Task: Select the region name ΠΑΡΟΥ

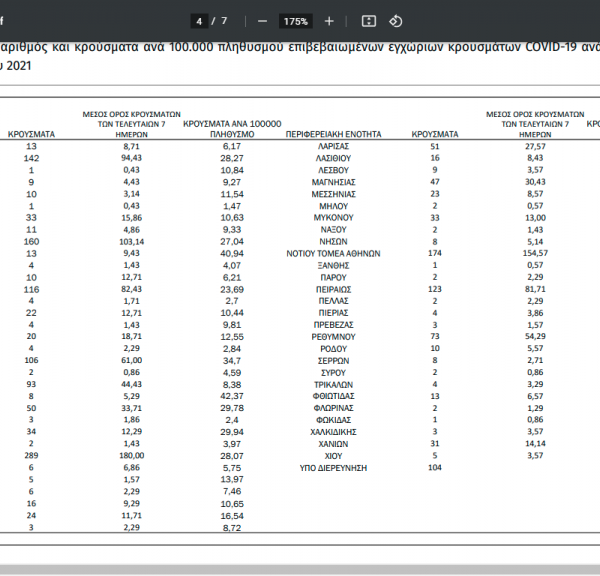Action: pyautogui.click(x=333, y=277)
